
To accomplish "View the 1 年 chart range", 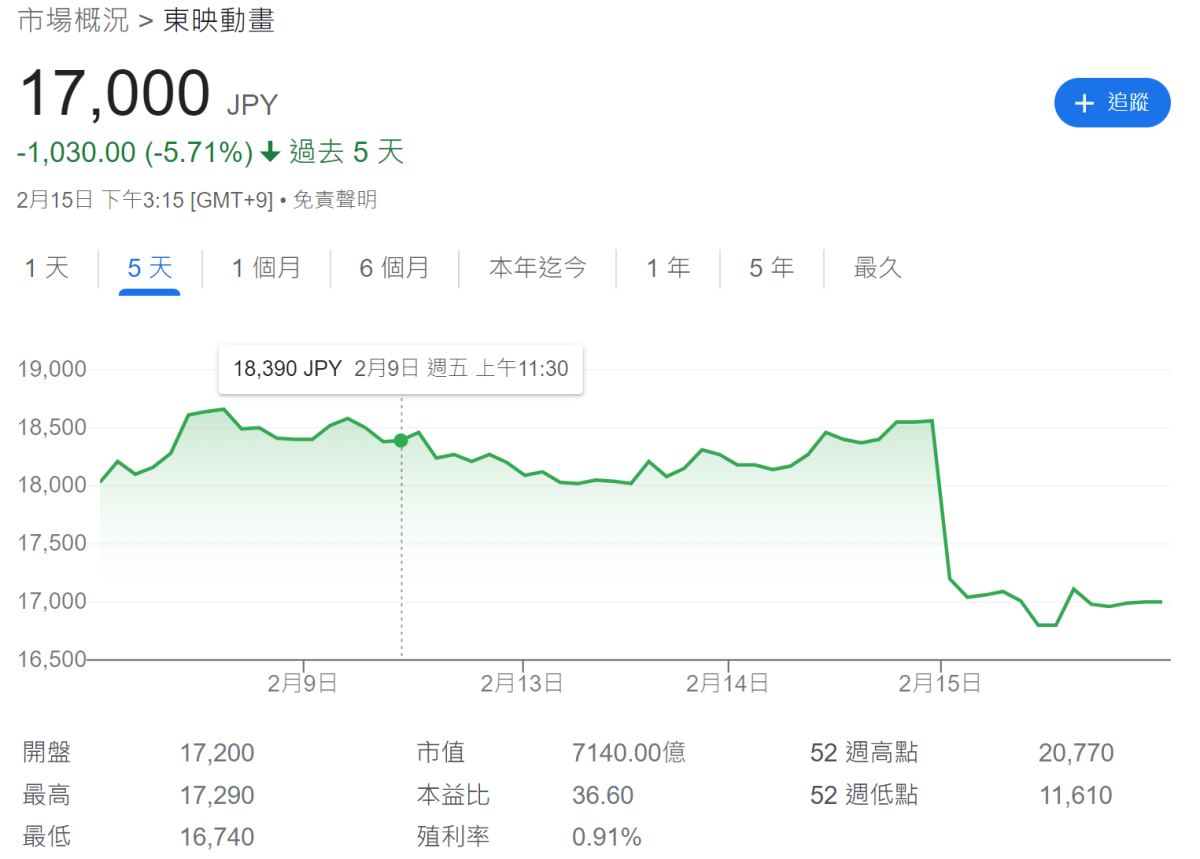I will tap(668, 268).
